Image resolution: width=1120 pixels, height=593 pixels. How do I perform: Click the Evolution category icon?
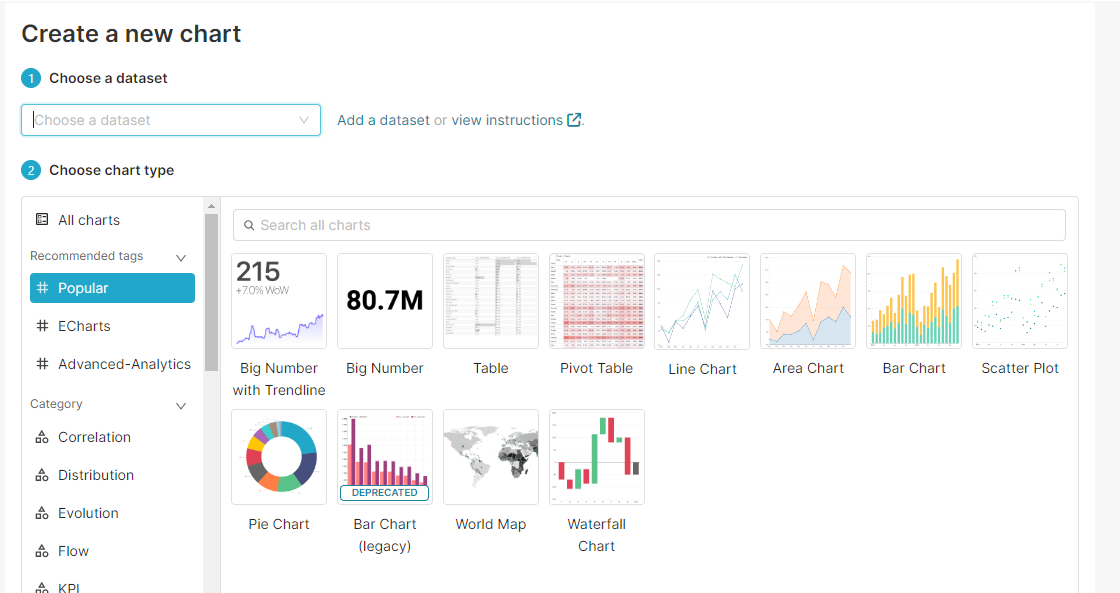[41, 513]
